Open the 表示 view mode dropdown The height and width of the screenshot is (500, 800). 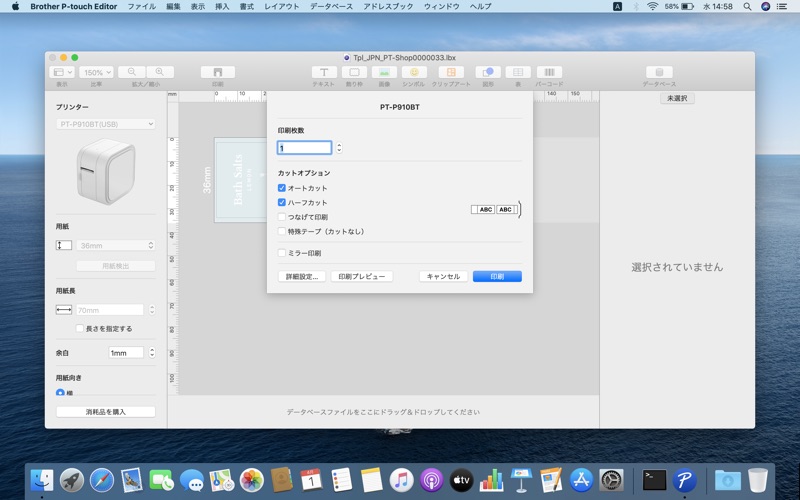tap(62, 72)
